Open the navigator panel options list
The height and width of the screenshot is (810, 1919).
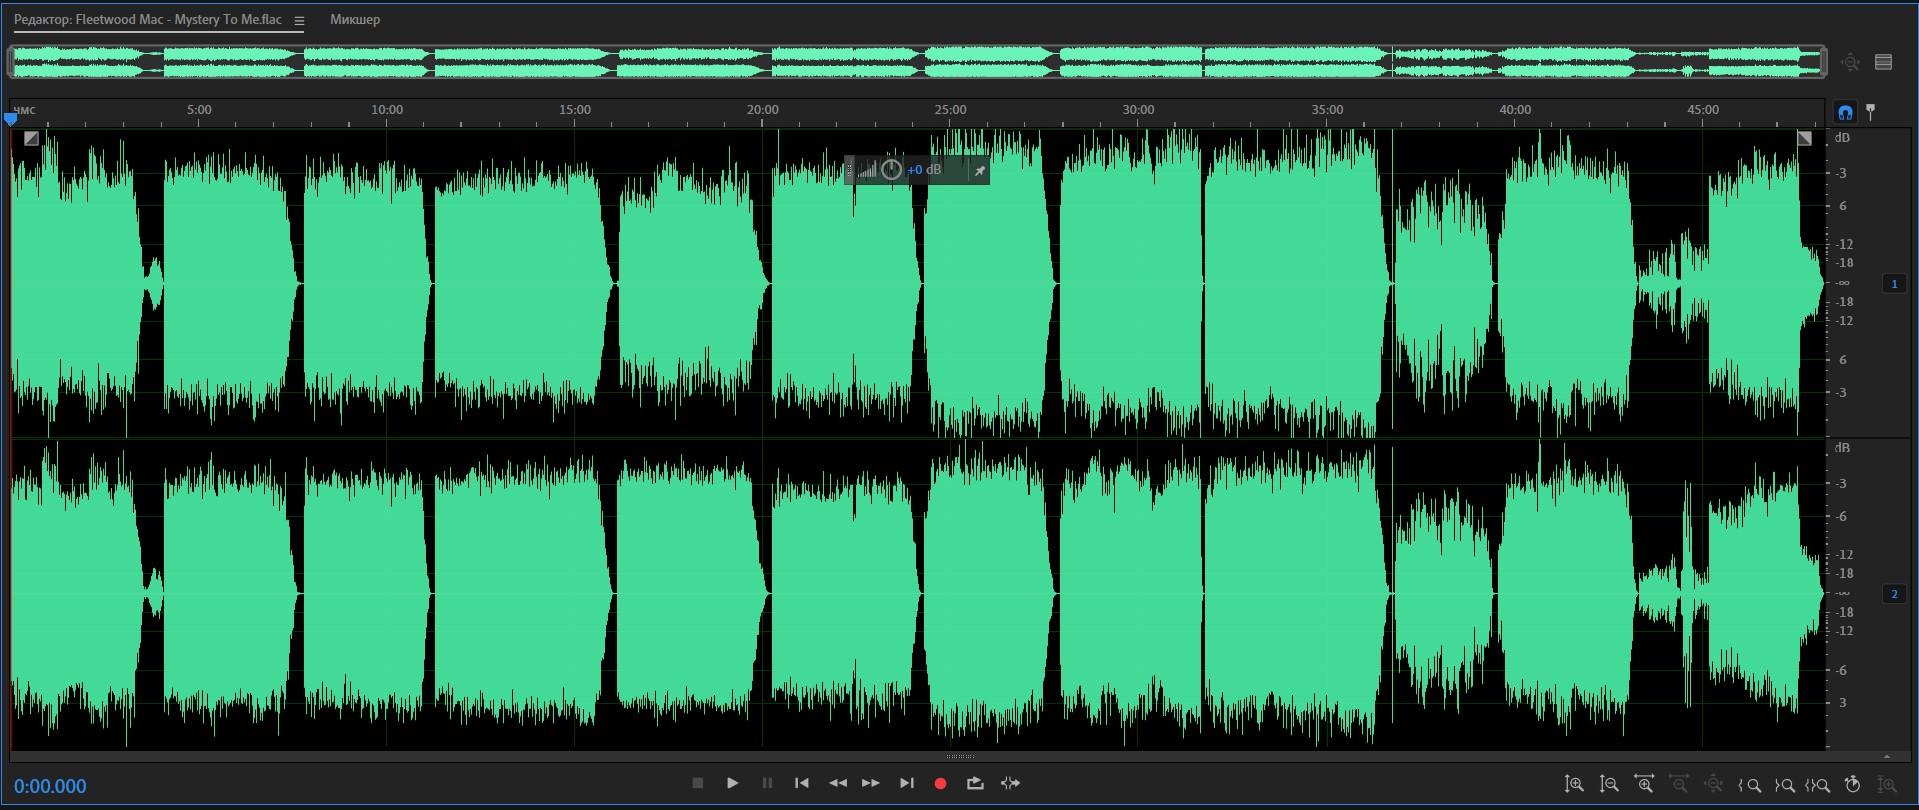[1884, 62]
